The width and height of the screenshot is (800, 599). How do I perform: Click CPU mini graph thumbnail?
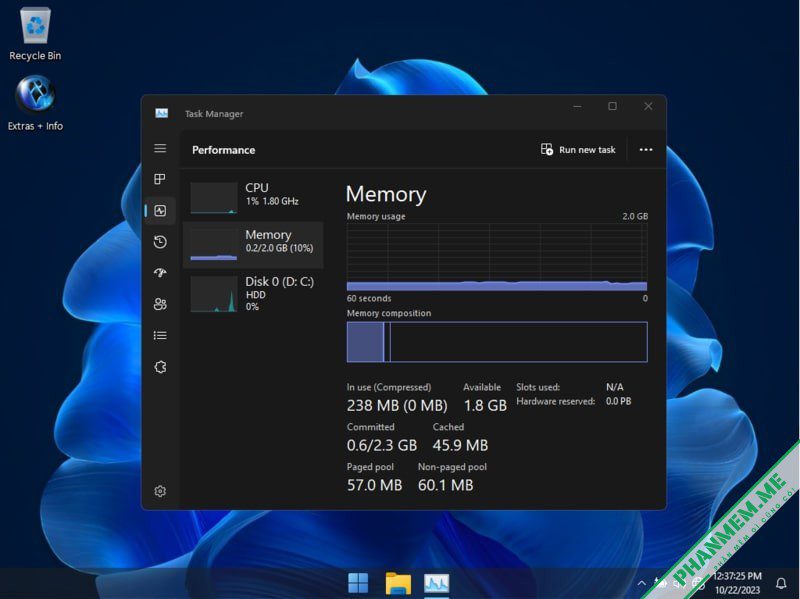(x=214, y=197)
